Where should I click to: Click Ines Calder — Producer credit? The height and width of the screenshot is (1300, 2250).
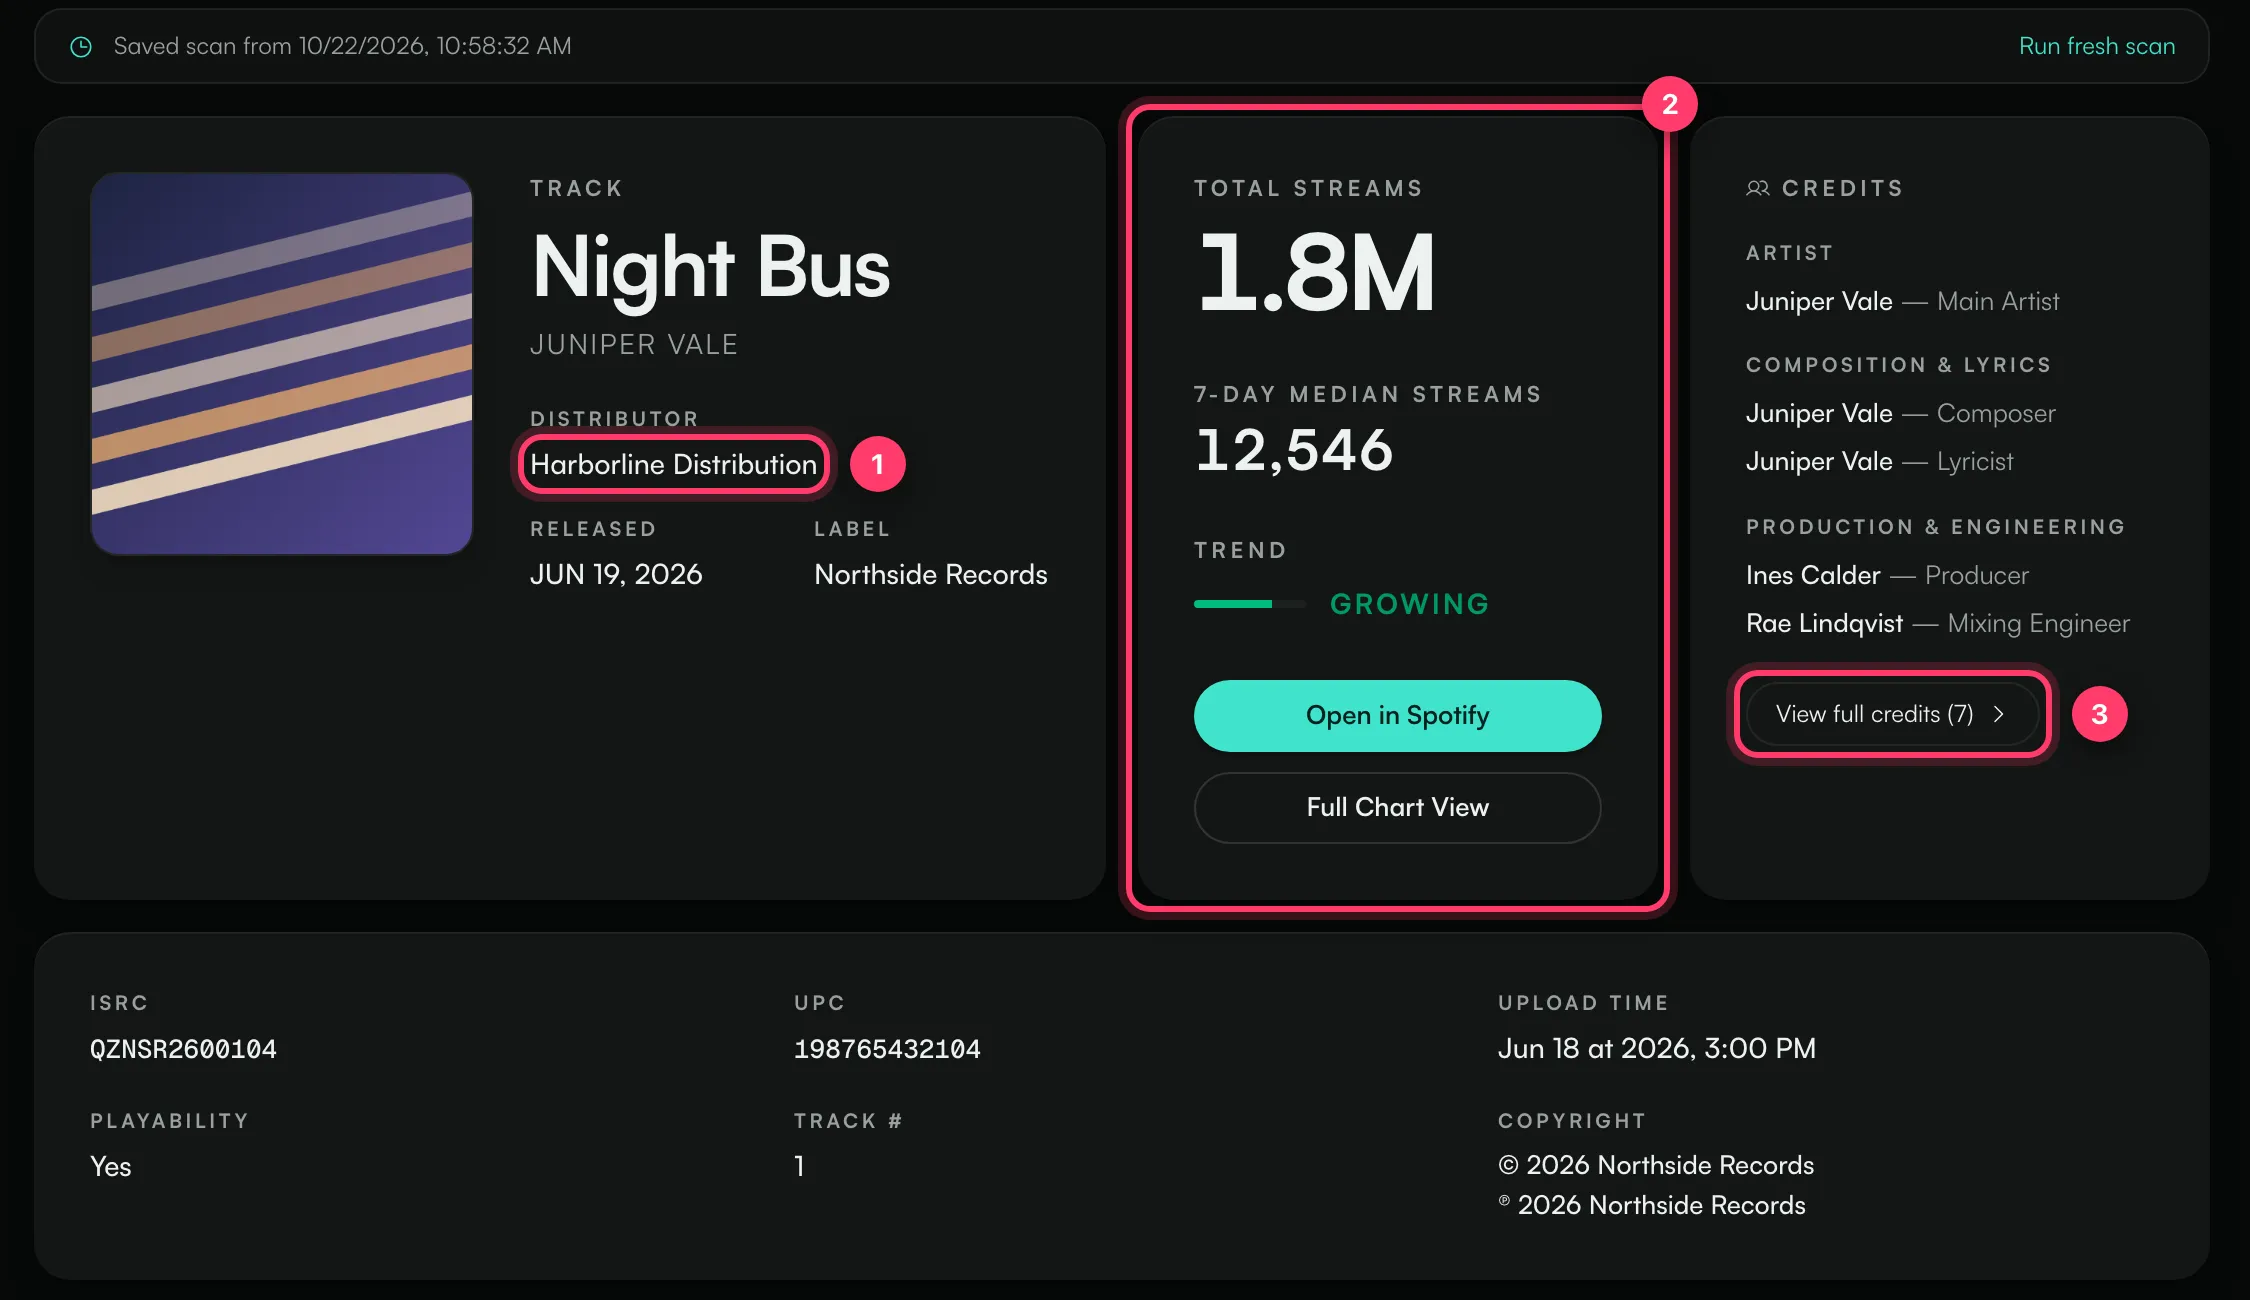pos(1887,575)
